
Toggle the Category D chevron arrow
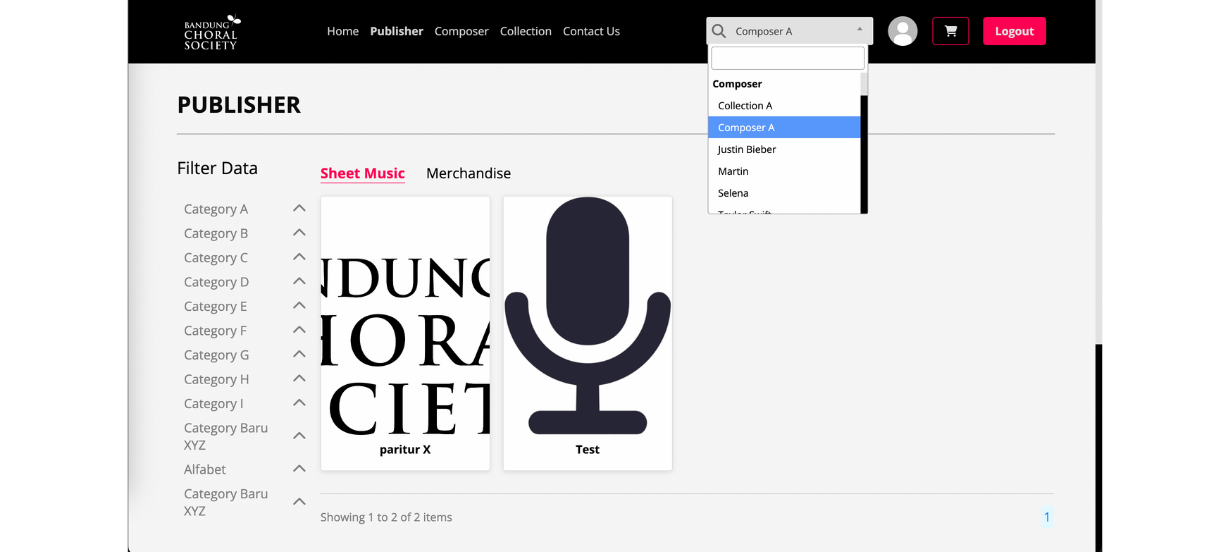299,281
